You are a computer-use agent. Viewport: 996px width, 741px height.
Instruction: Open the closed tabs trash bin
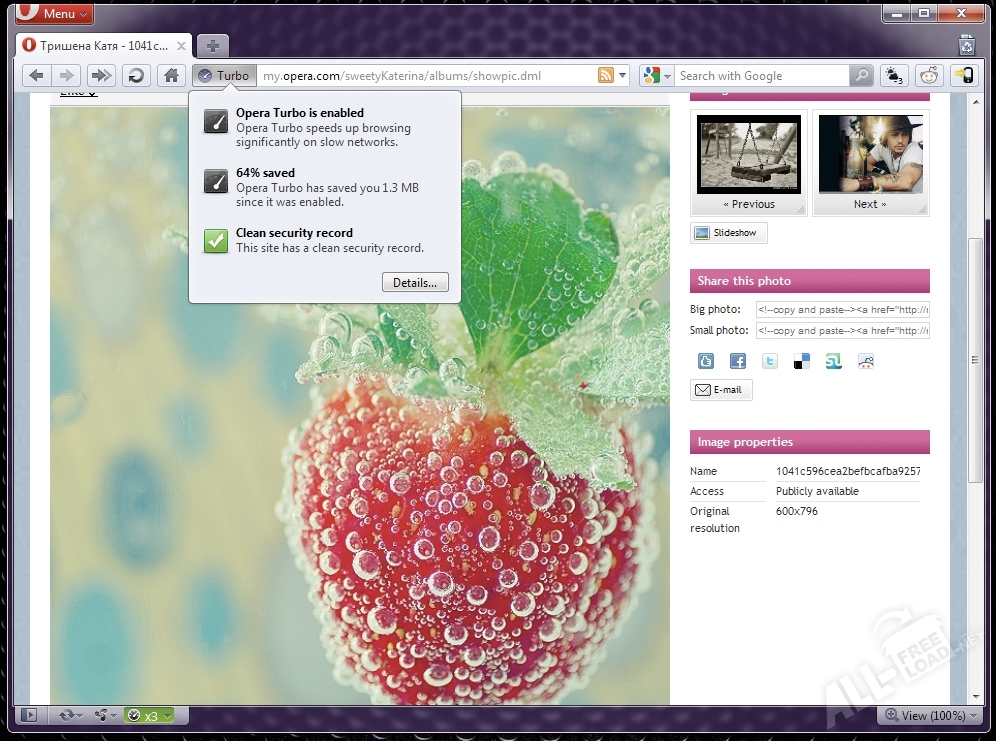(966, 44)
